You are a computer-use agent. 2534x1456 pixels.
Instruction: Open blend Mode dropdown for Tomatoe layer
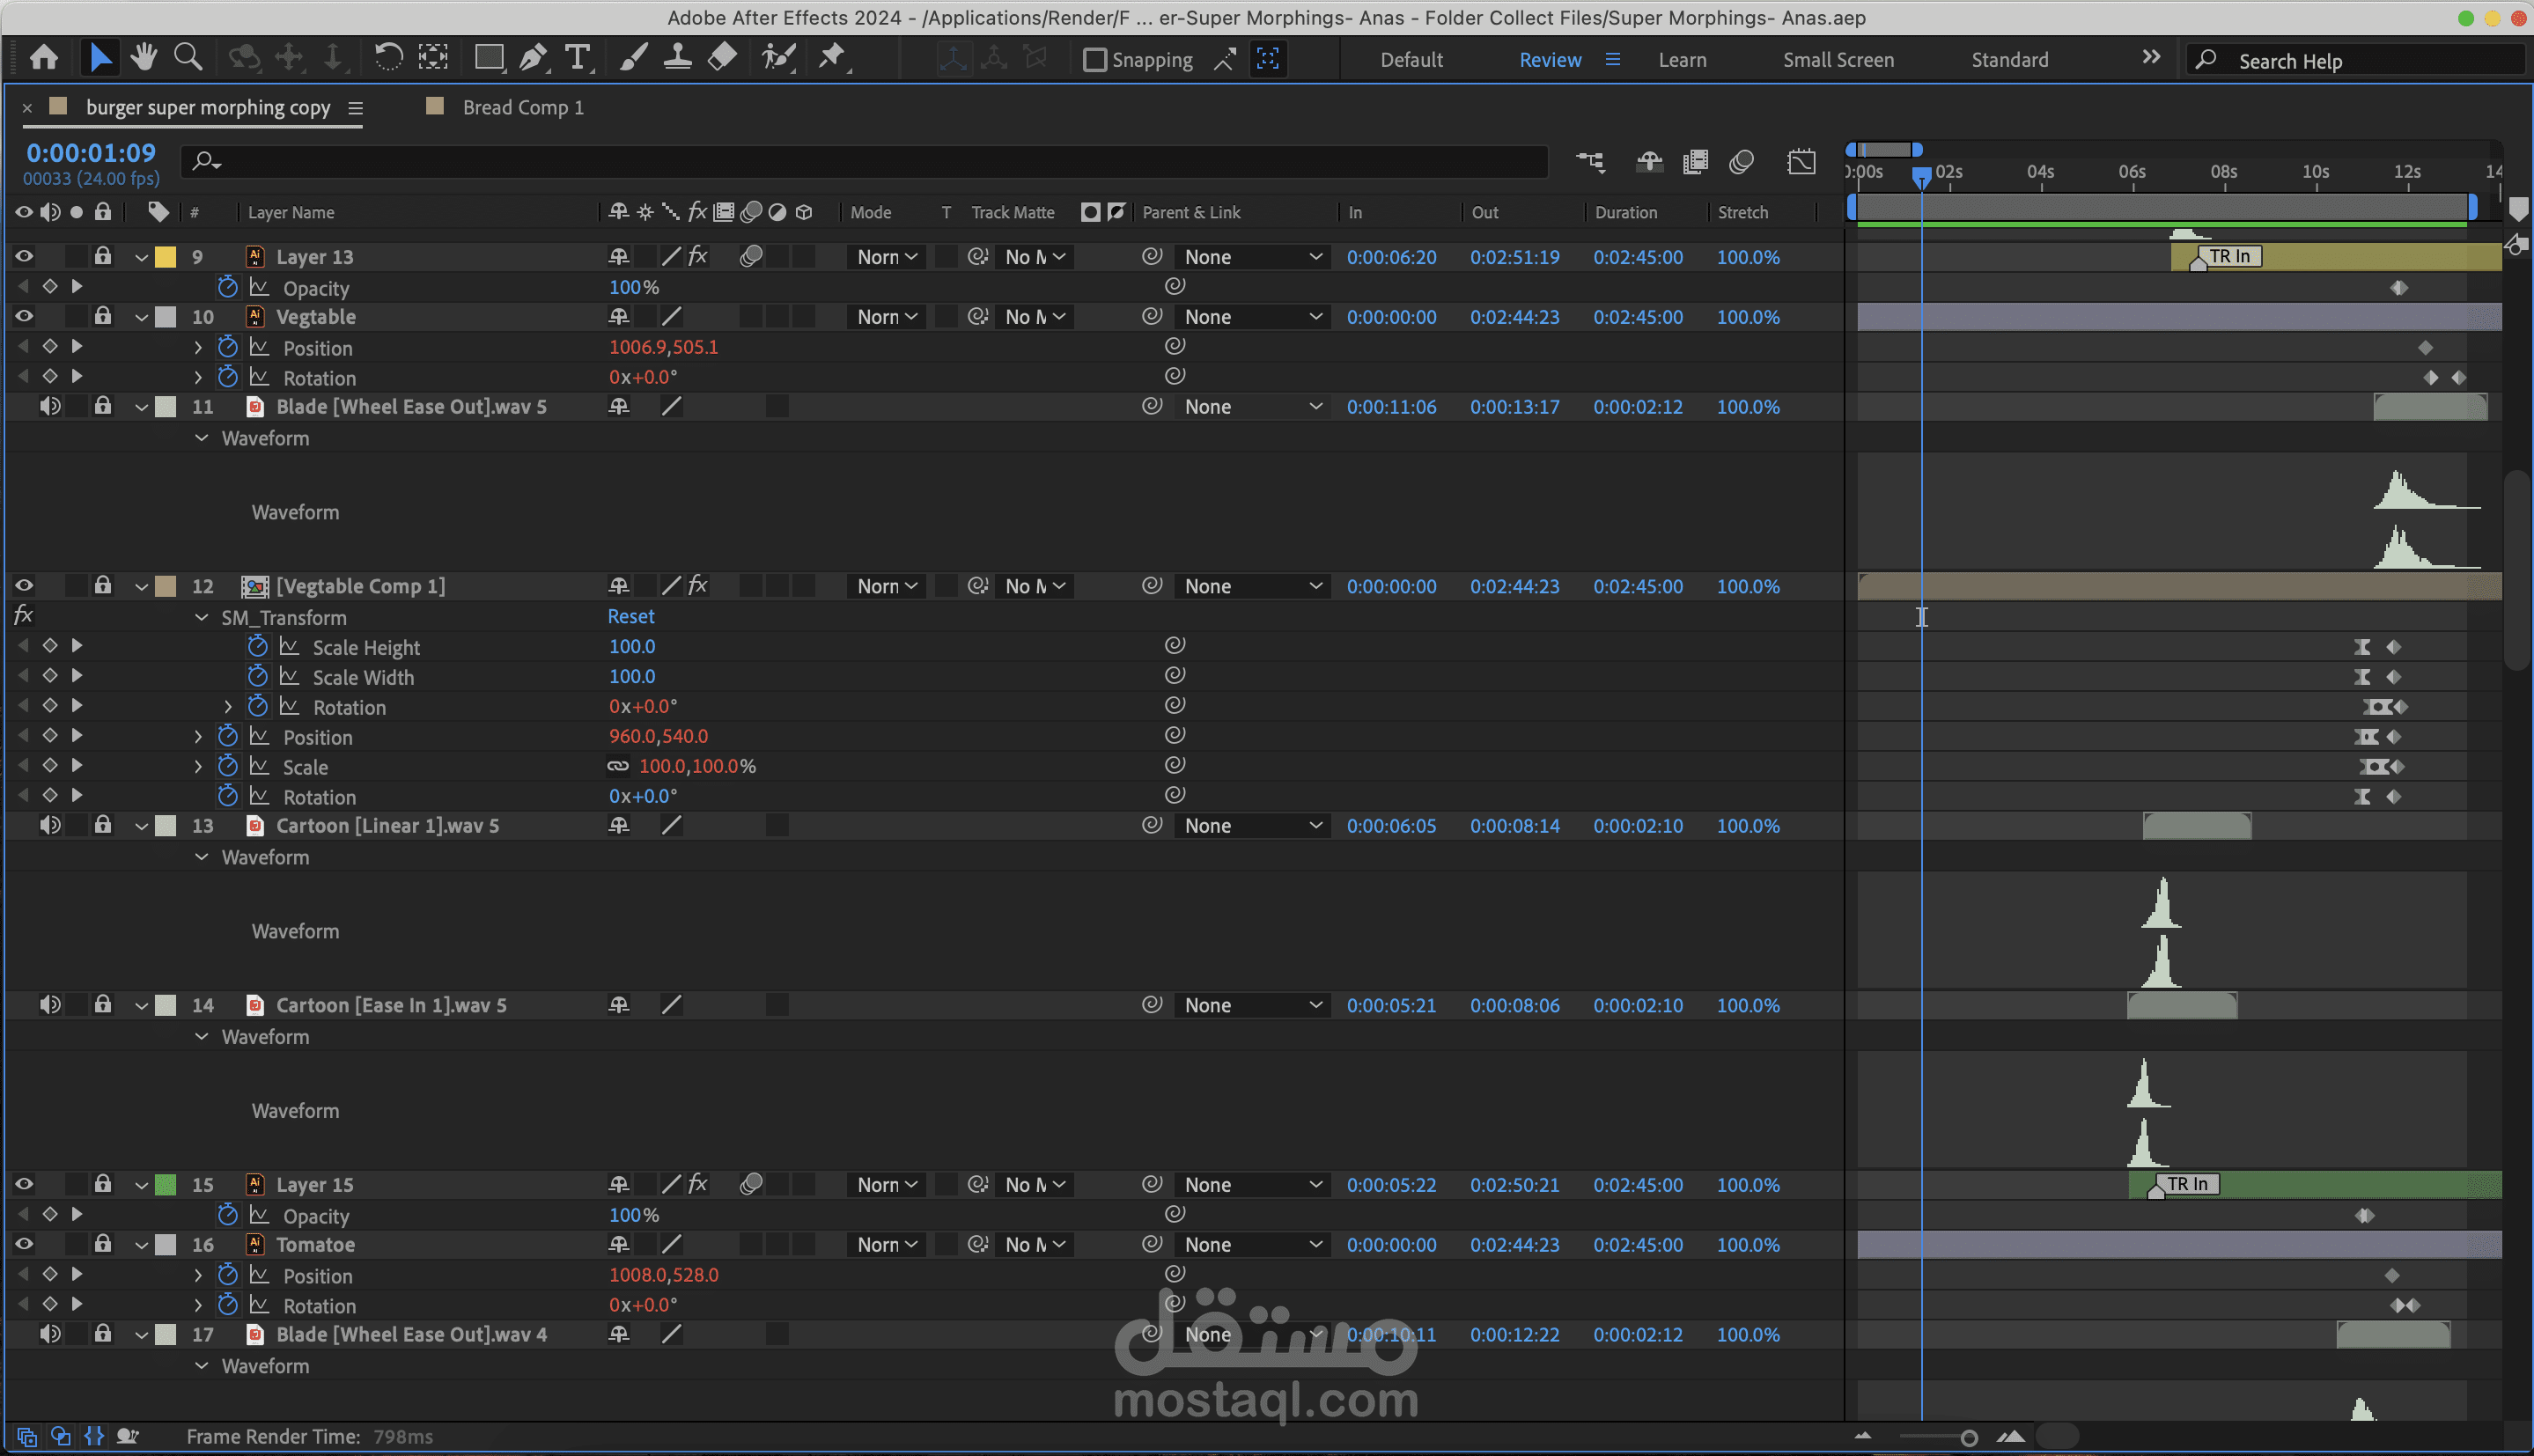(x=886, y=1245)
